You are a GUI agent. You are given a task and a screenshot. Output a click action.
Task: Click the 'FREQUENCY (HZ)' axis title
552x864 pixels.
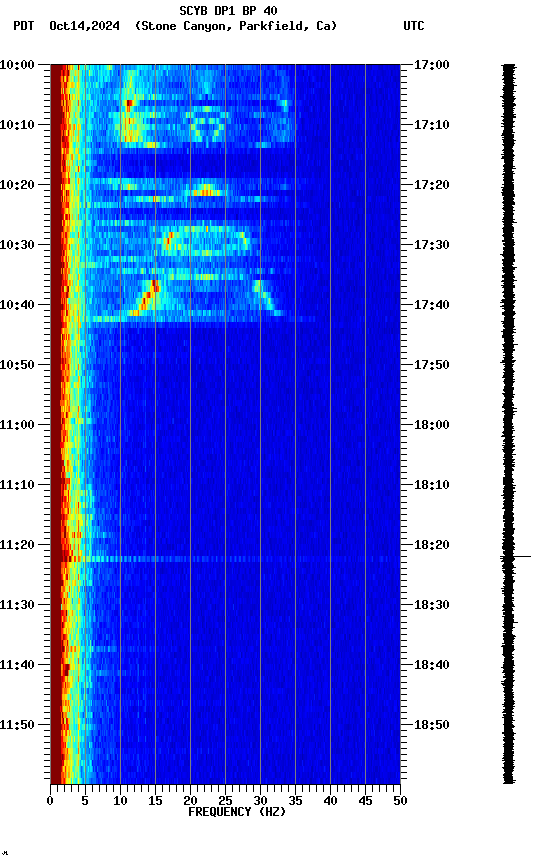pos(237,812)
